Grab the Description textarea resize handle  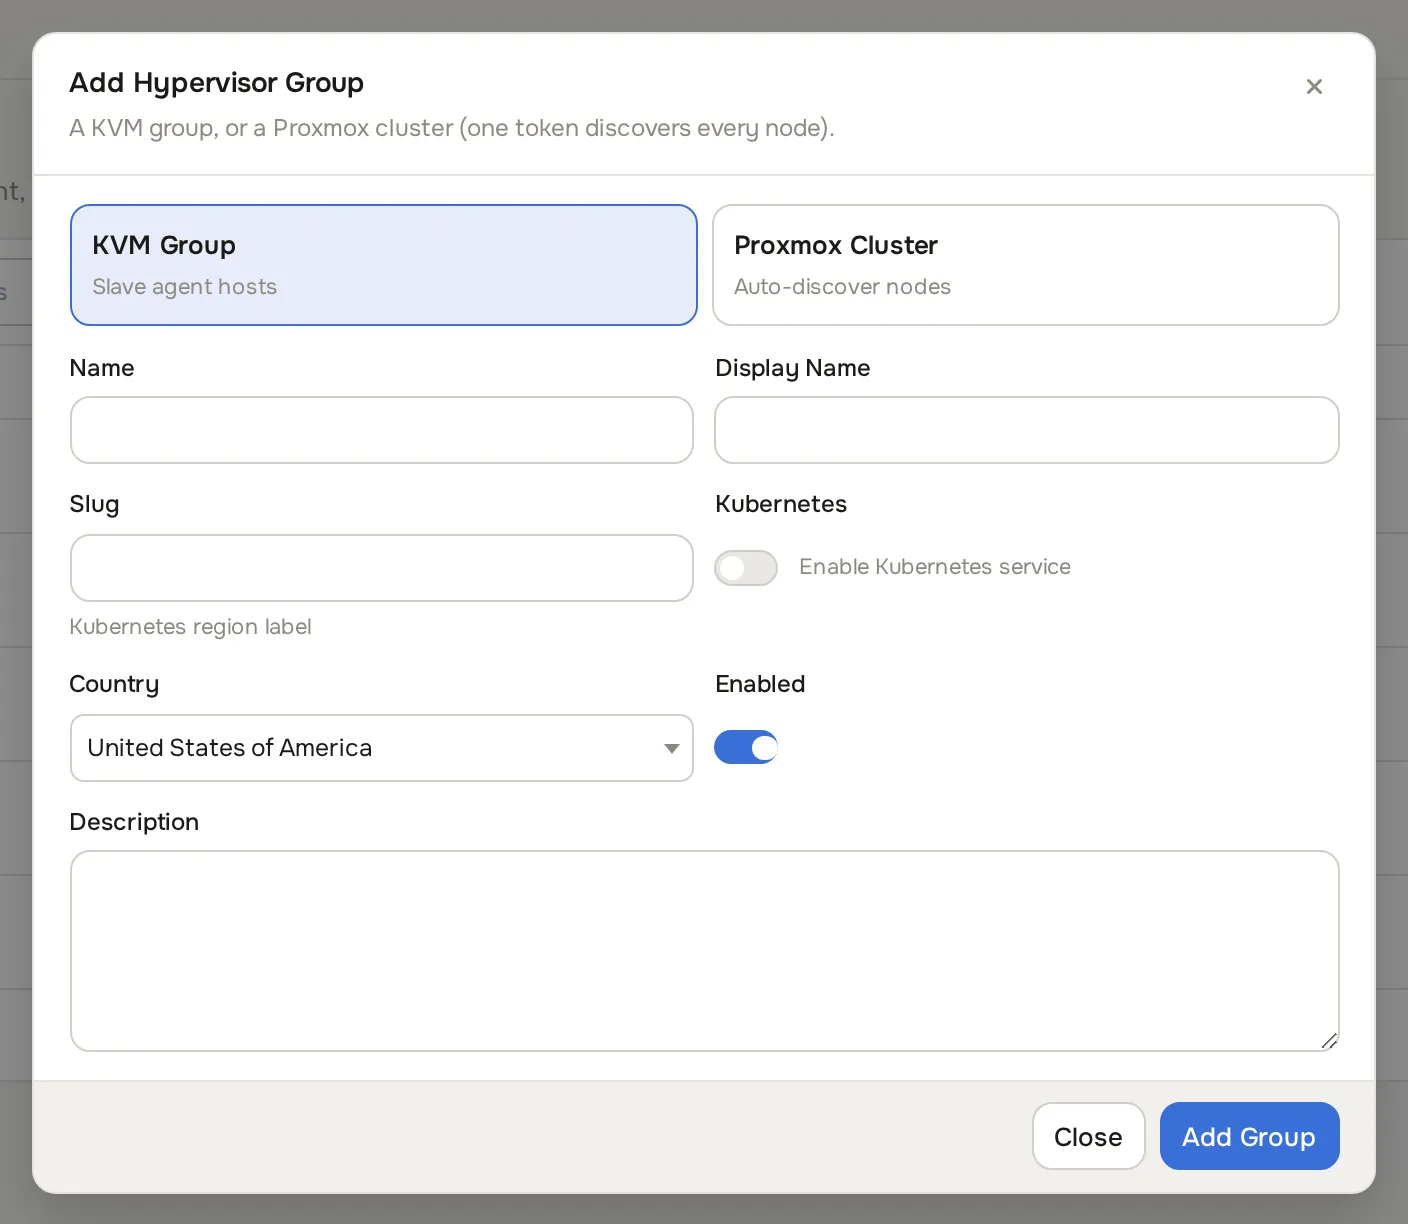click(1329, 1041)
